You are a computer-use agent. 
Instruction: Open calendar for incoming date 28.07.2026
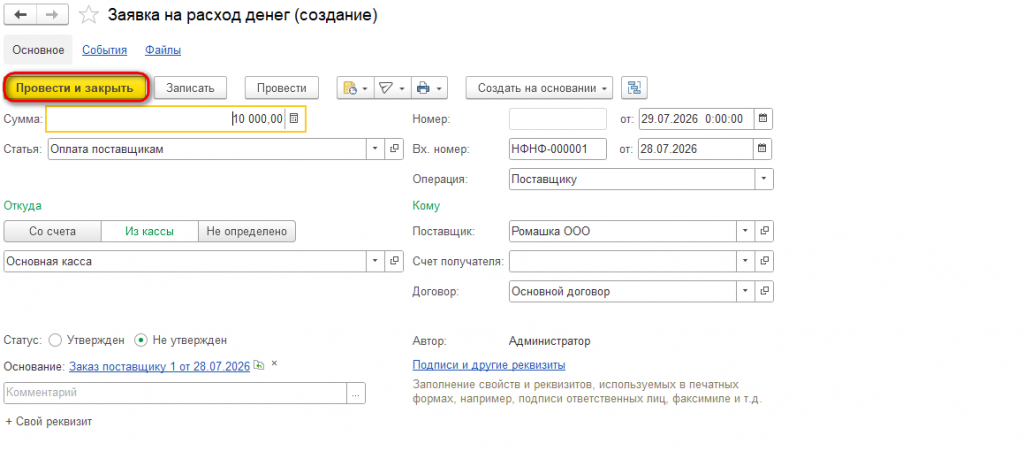(763, 149)
